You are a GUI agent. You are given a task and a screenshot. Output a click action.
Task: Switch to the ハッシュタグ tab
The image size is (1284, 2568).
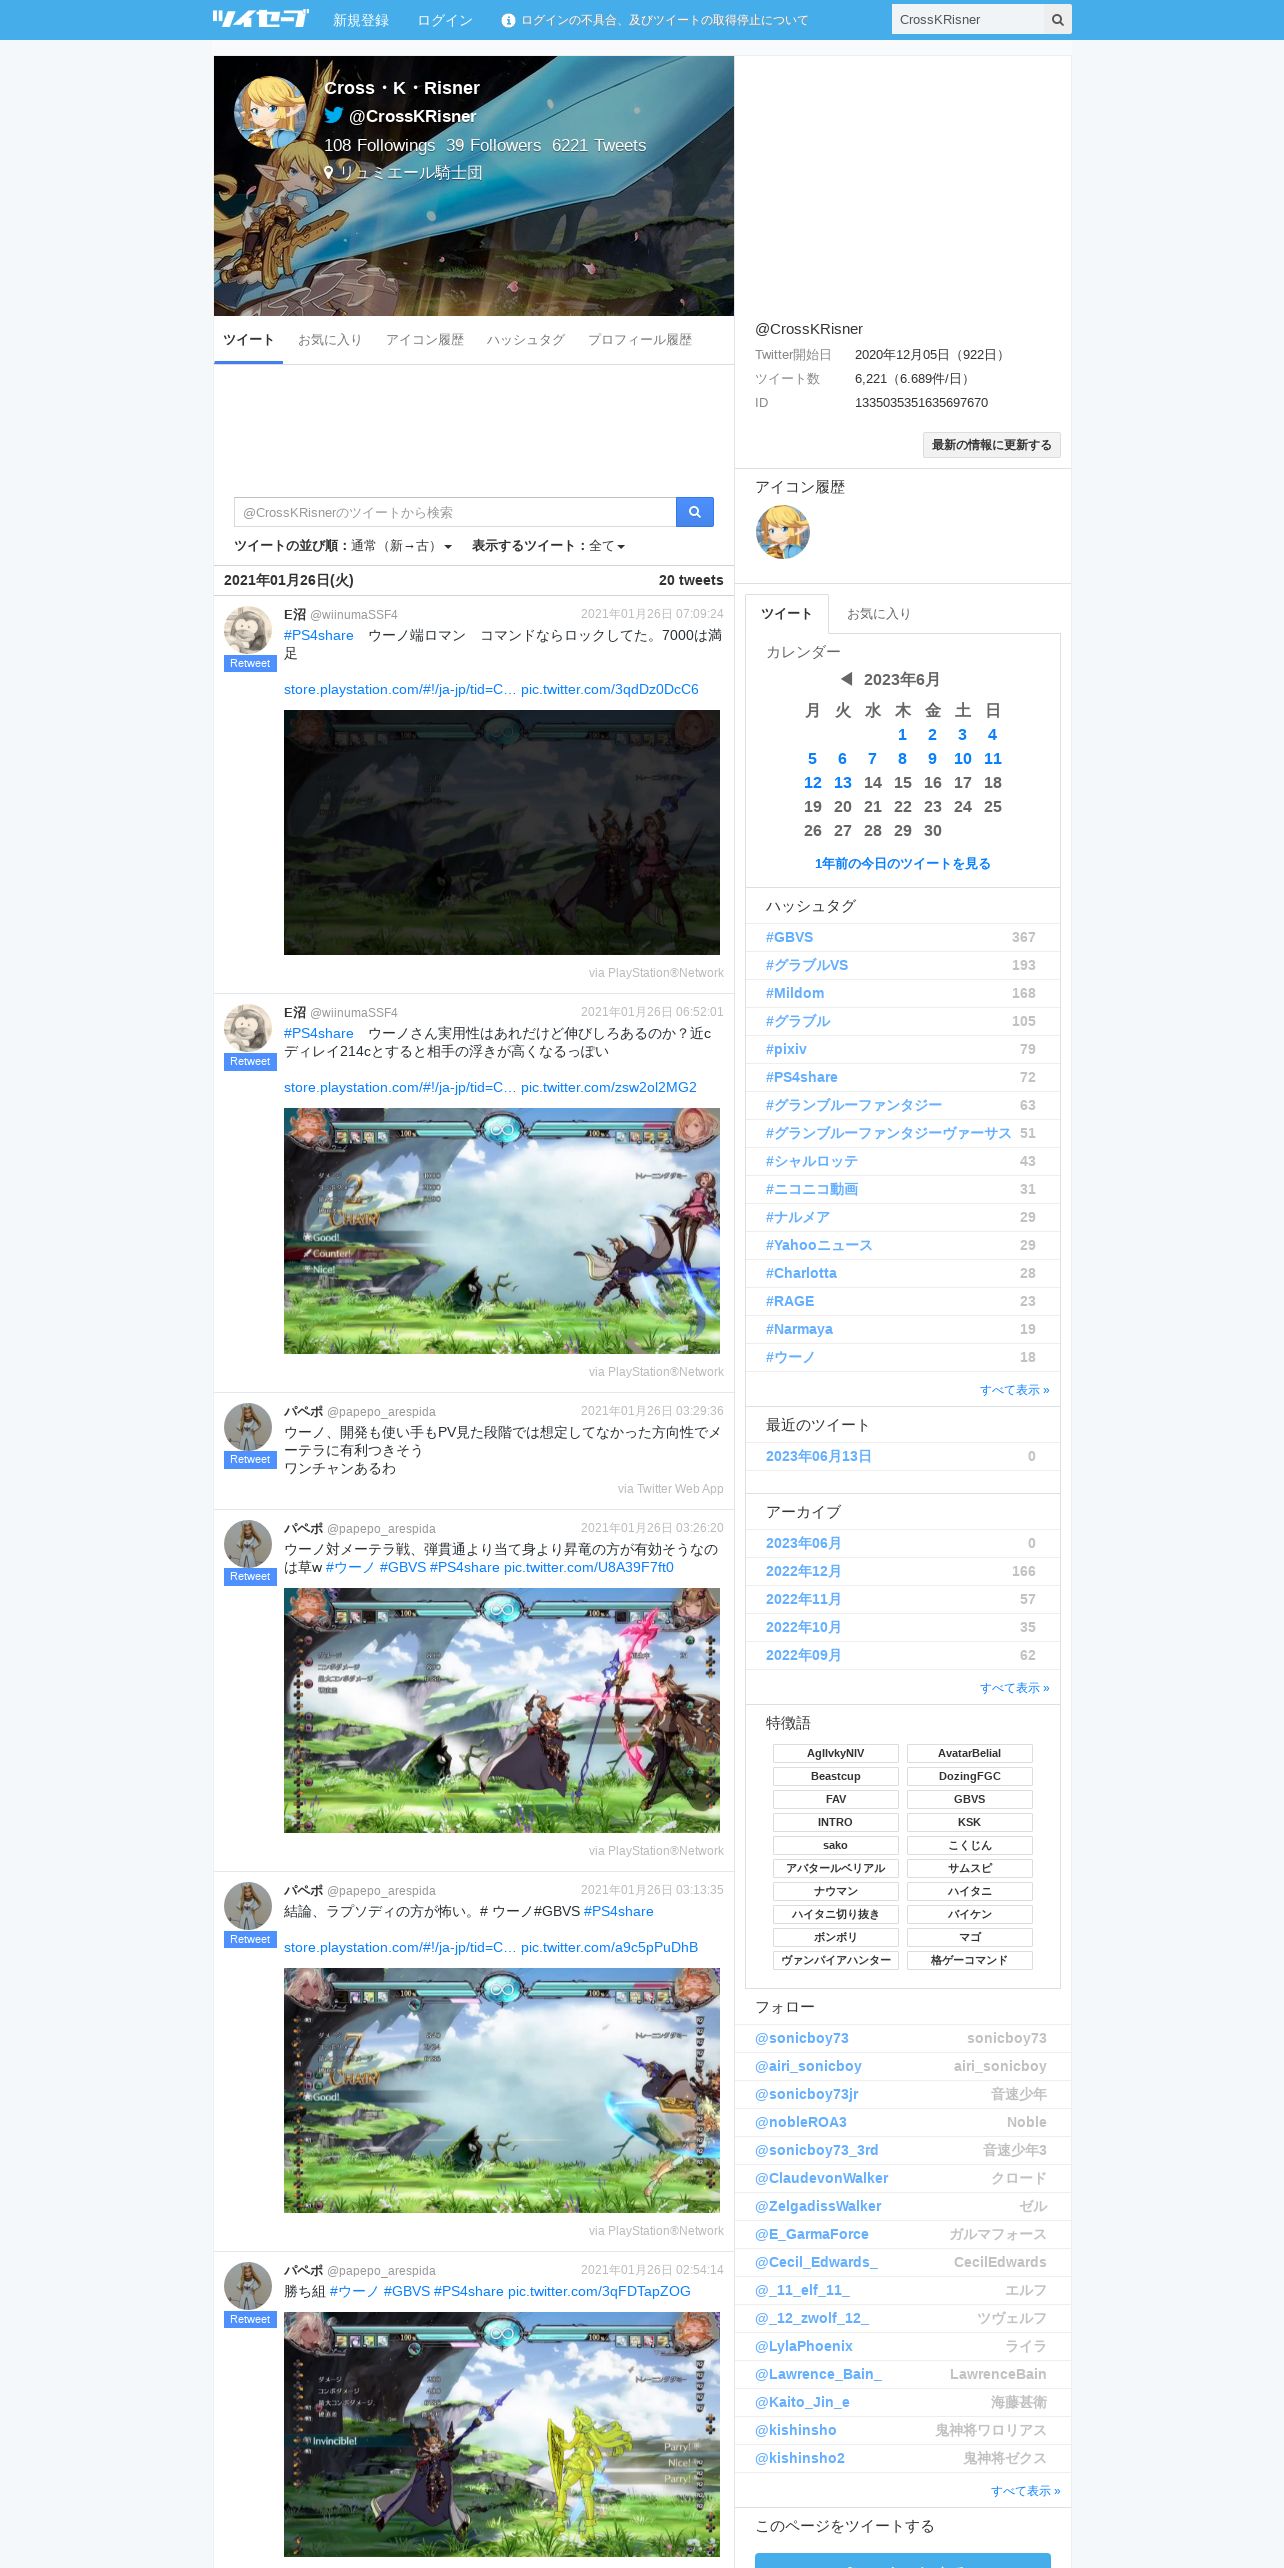tap(526, 340)
